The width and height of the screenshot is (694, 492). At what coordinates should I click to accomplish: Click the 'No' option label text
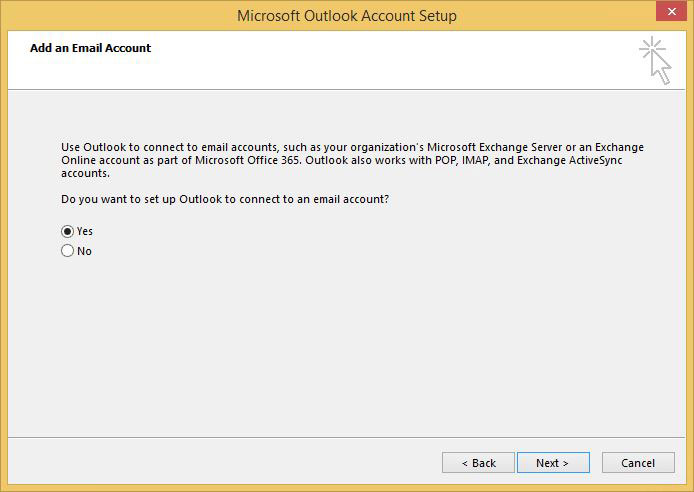(x=84, y=251)
